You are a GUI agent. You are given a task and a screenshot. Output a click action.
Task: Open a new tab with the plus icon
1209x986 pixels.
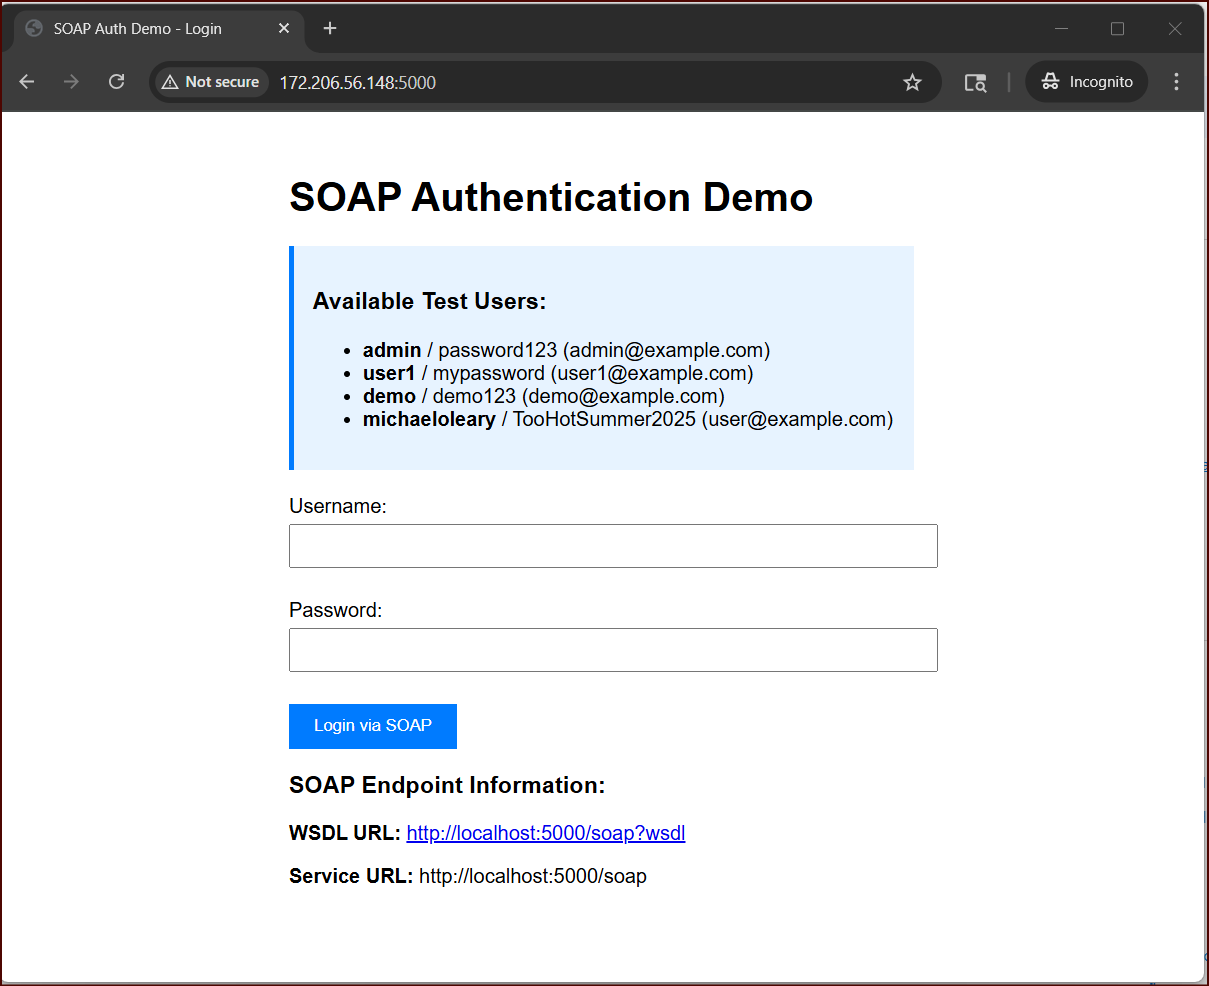330,28
